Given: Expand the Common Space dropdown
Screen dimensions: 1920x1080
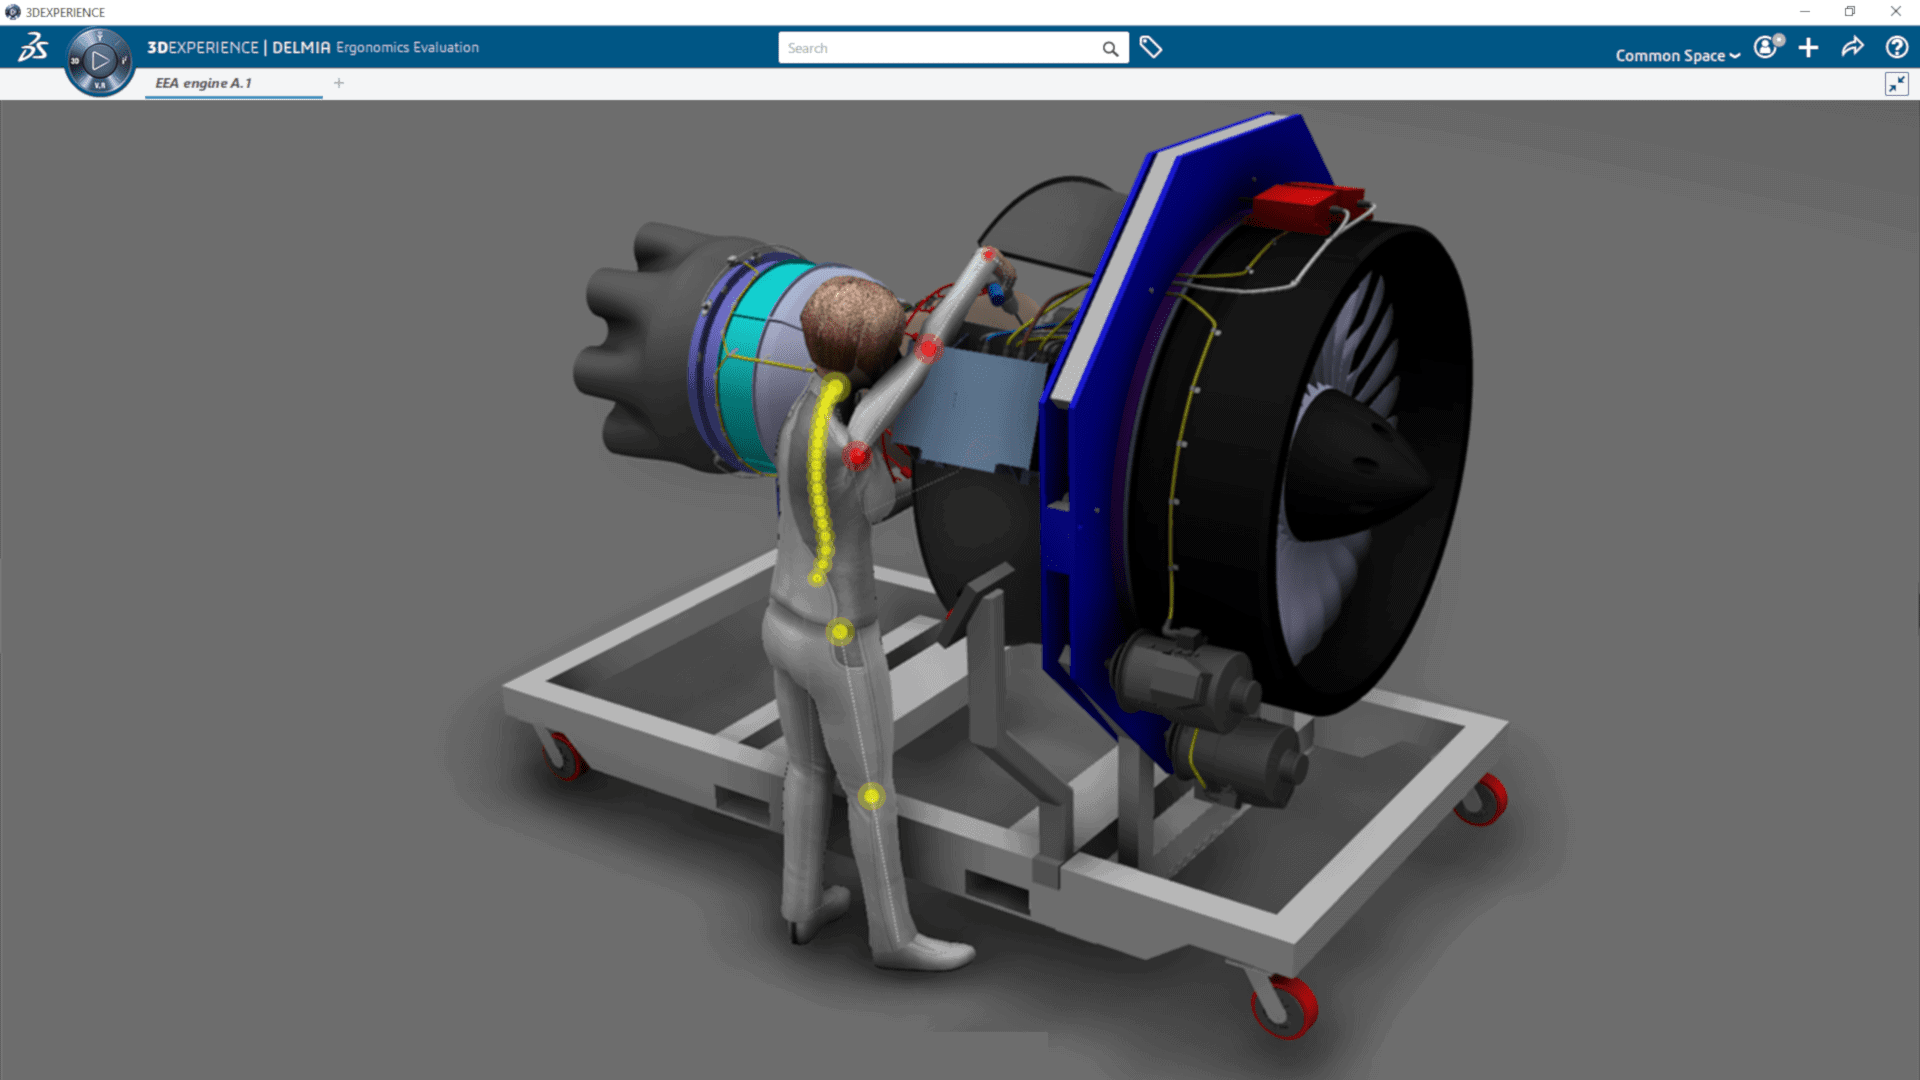Looking at the screenshot, I should (x=1677, y=55).
